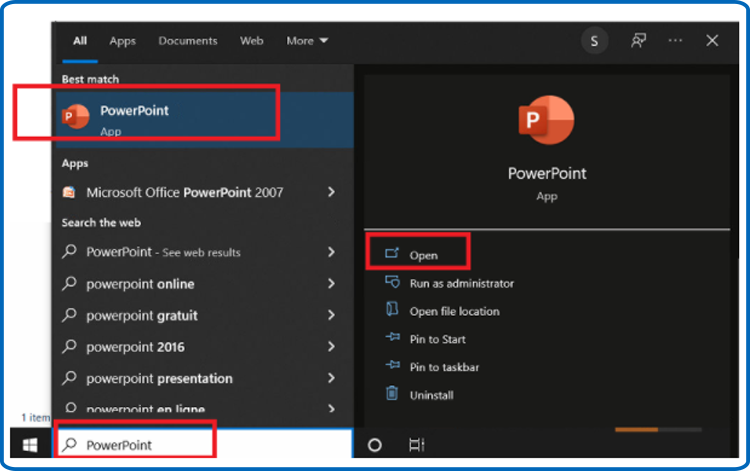Switch to the All tab
The width and height of the screenshot is (750, 471).
80,41
